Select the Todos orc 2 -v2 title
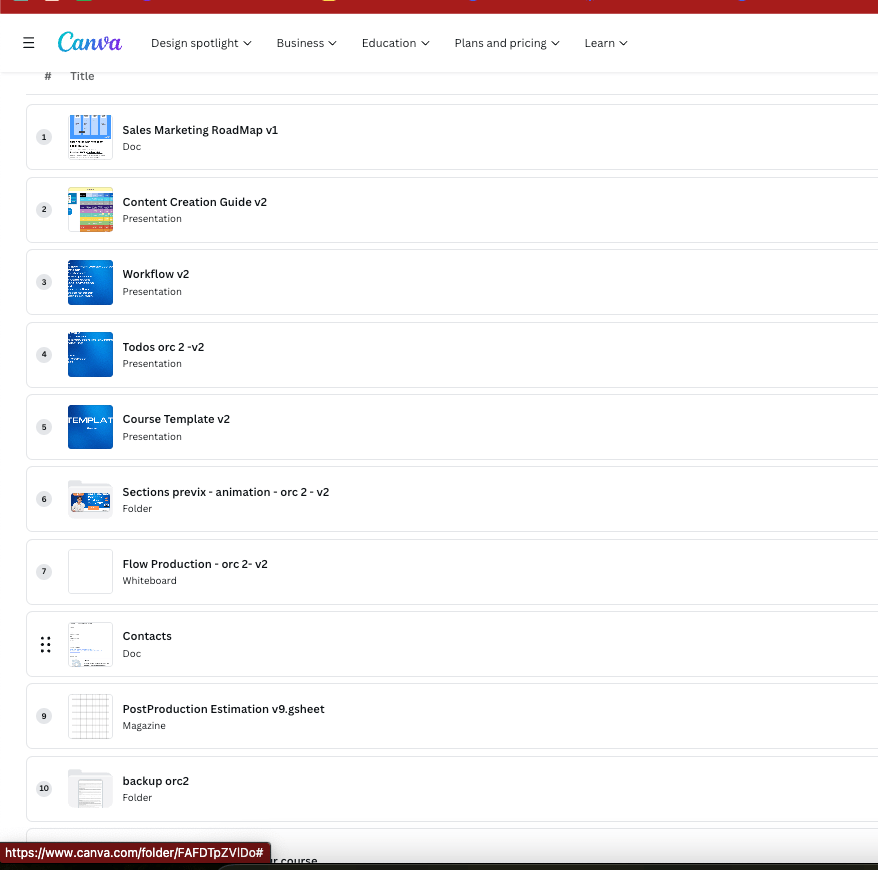Screen dimensions: 878x870 163,347
